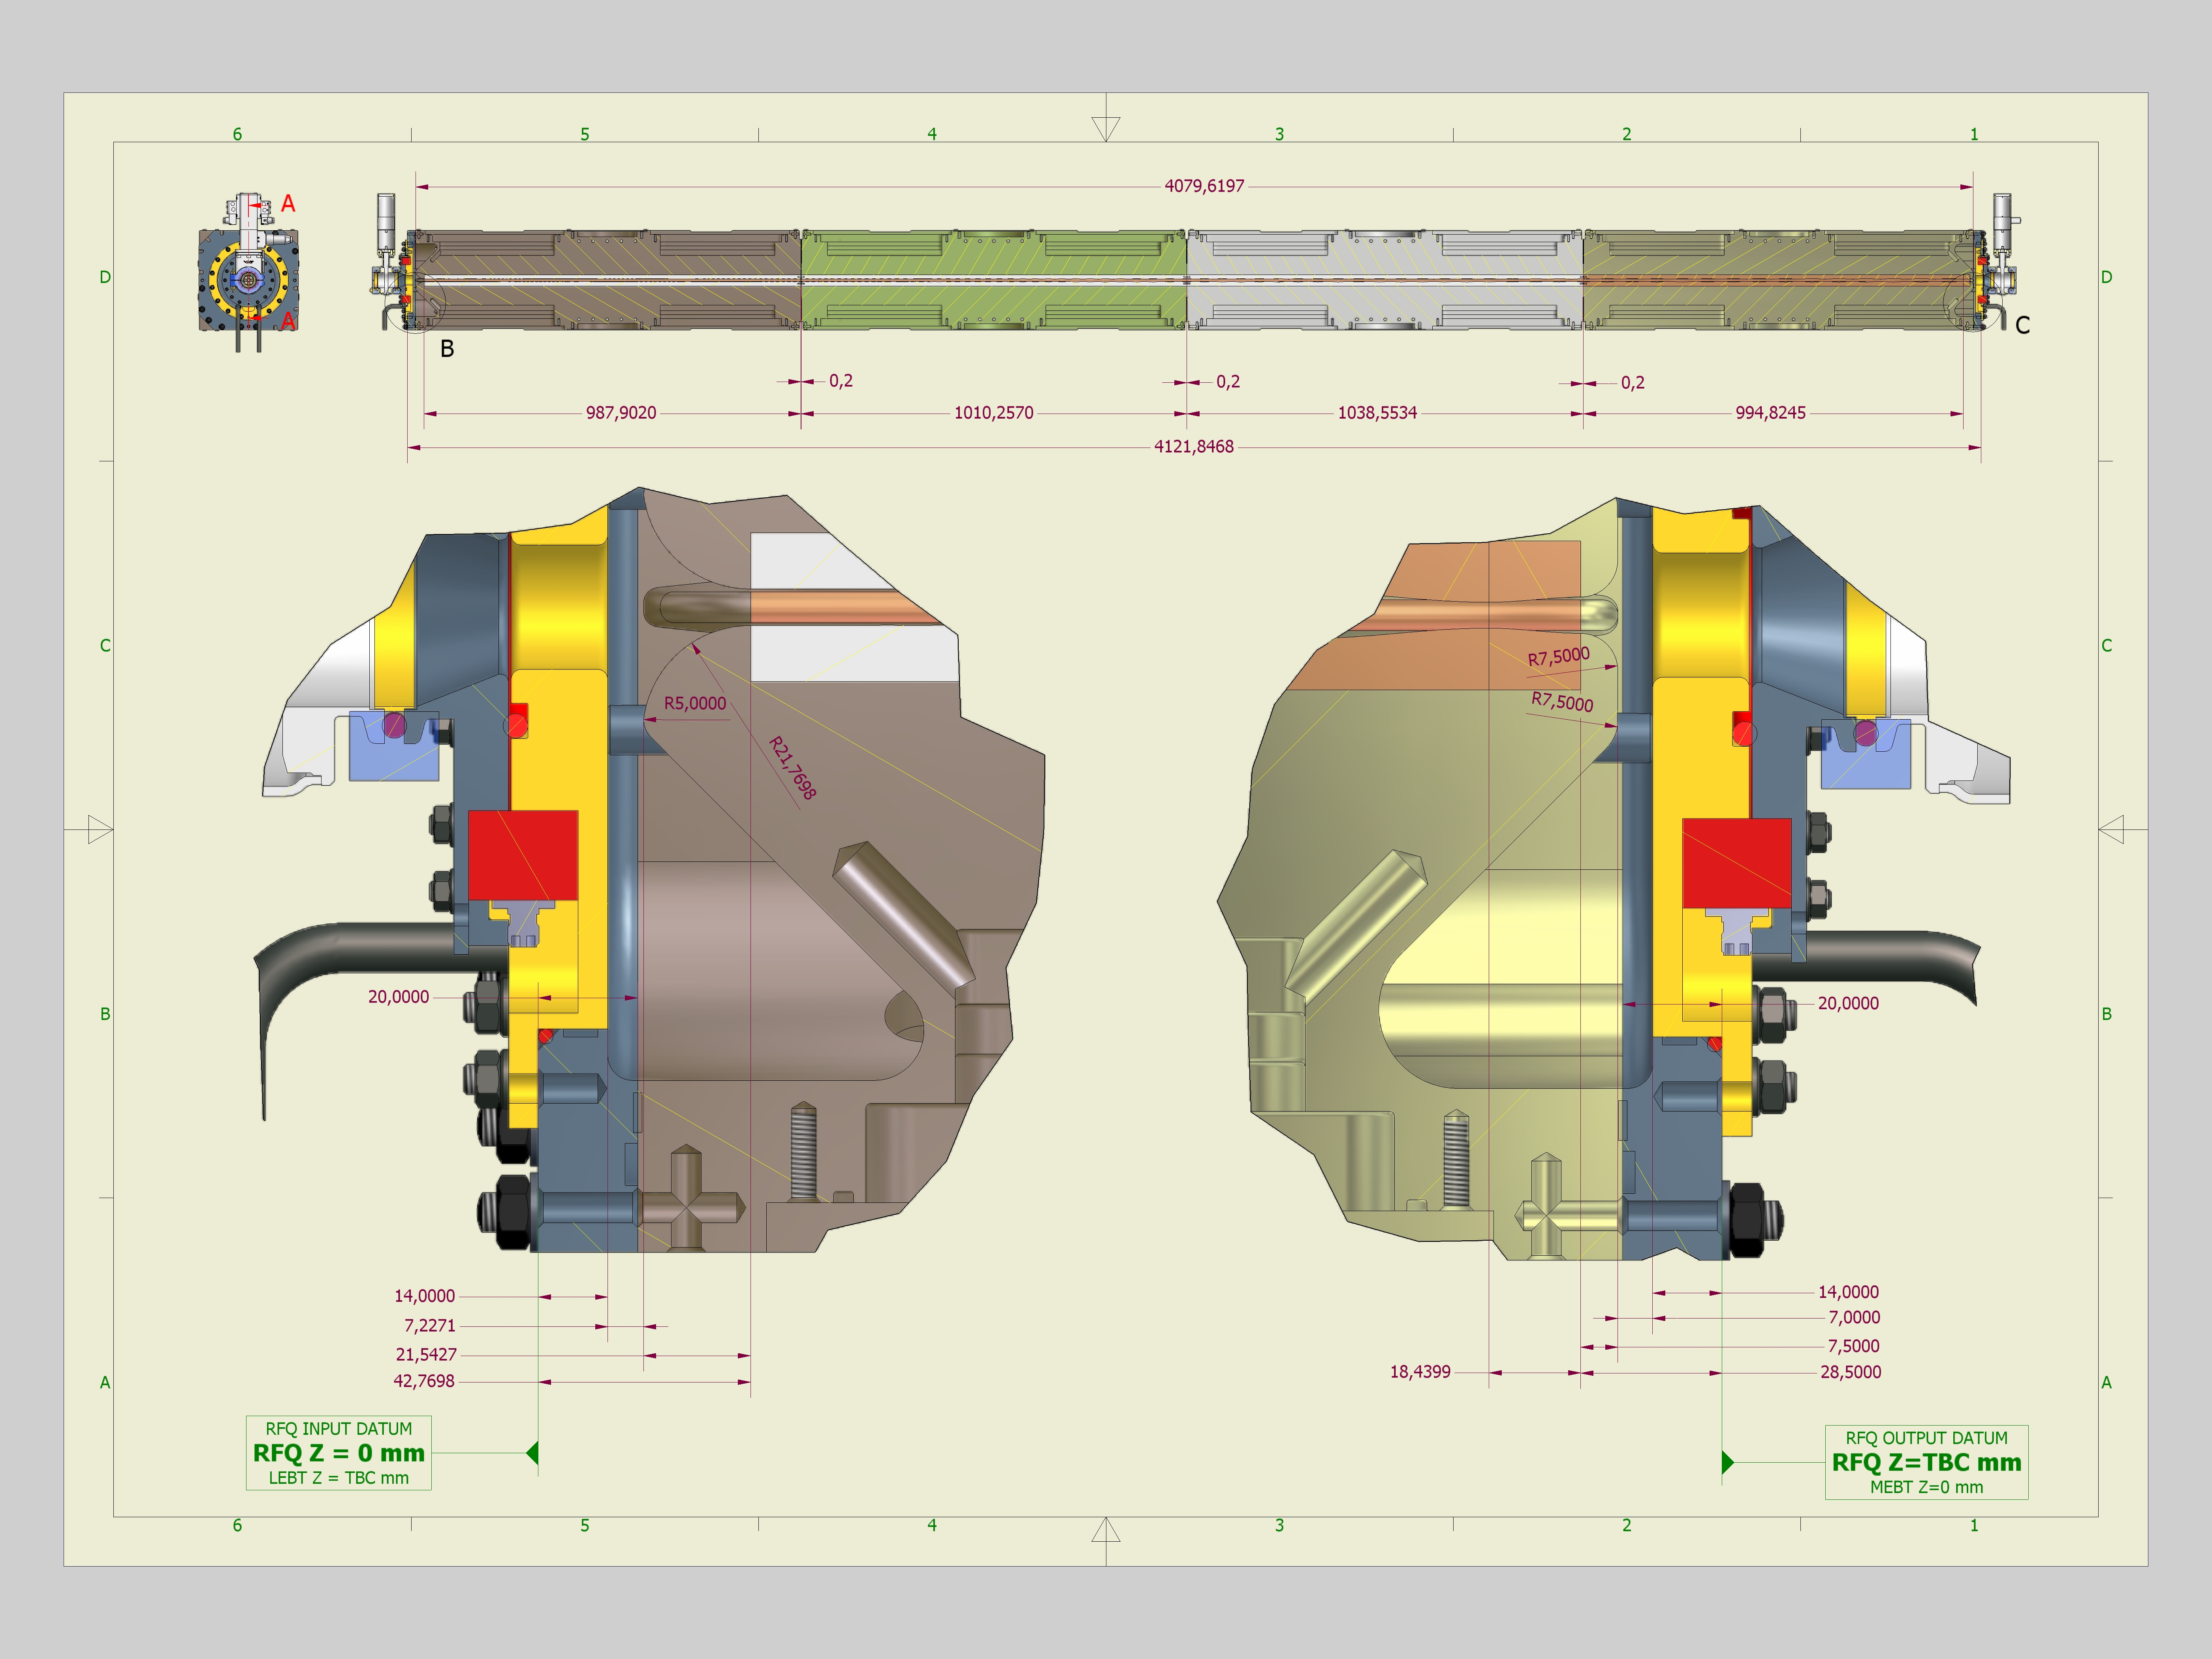Select the R5,0000 radius annotation

tap(695, 703)
